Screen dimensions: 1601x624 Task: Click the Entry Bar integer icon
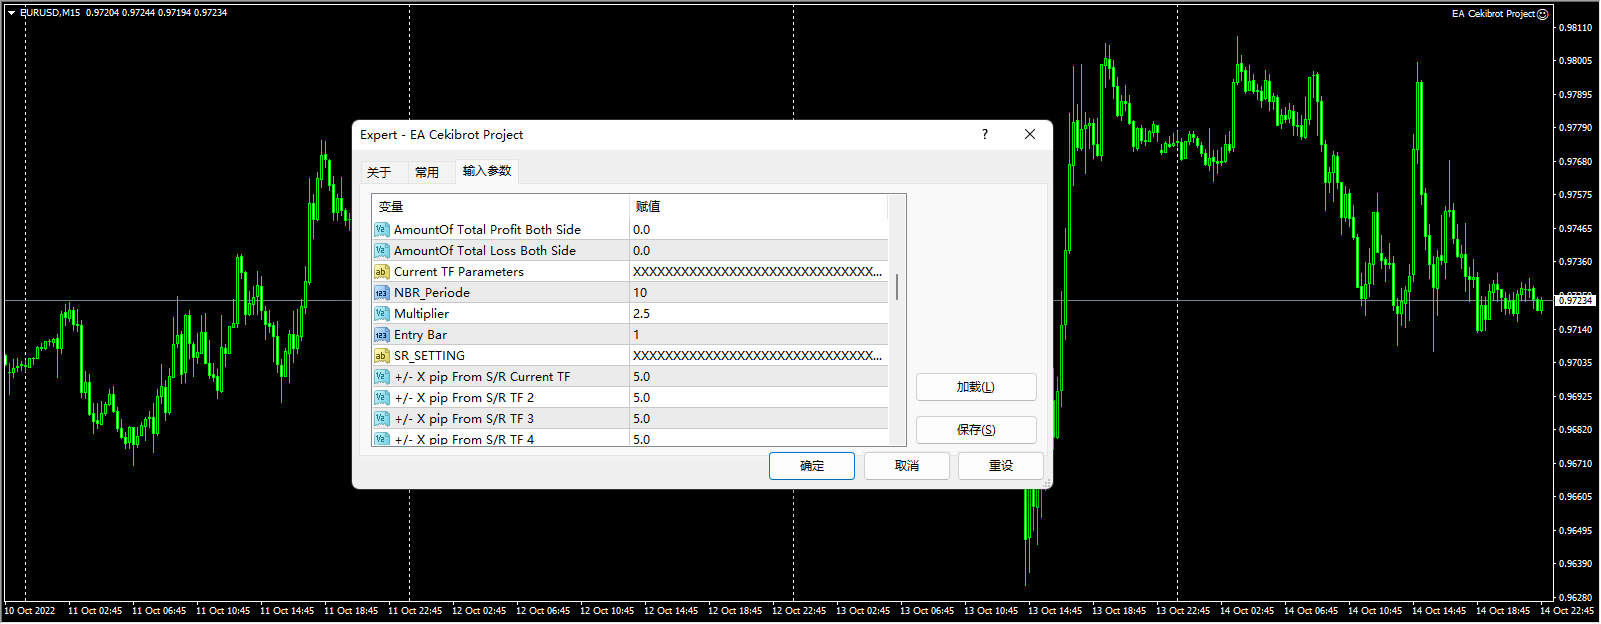381,335
